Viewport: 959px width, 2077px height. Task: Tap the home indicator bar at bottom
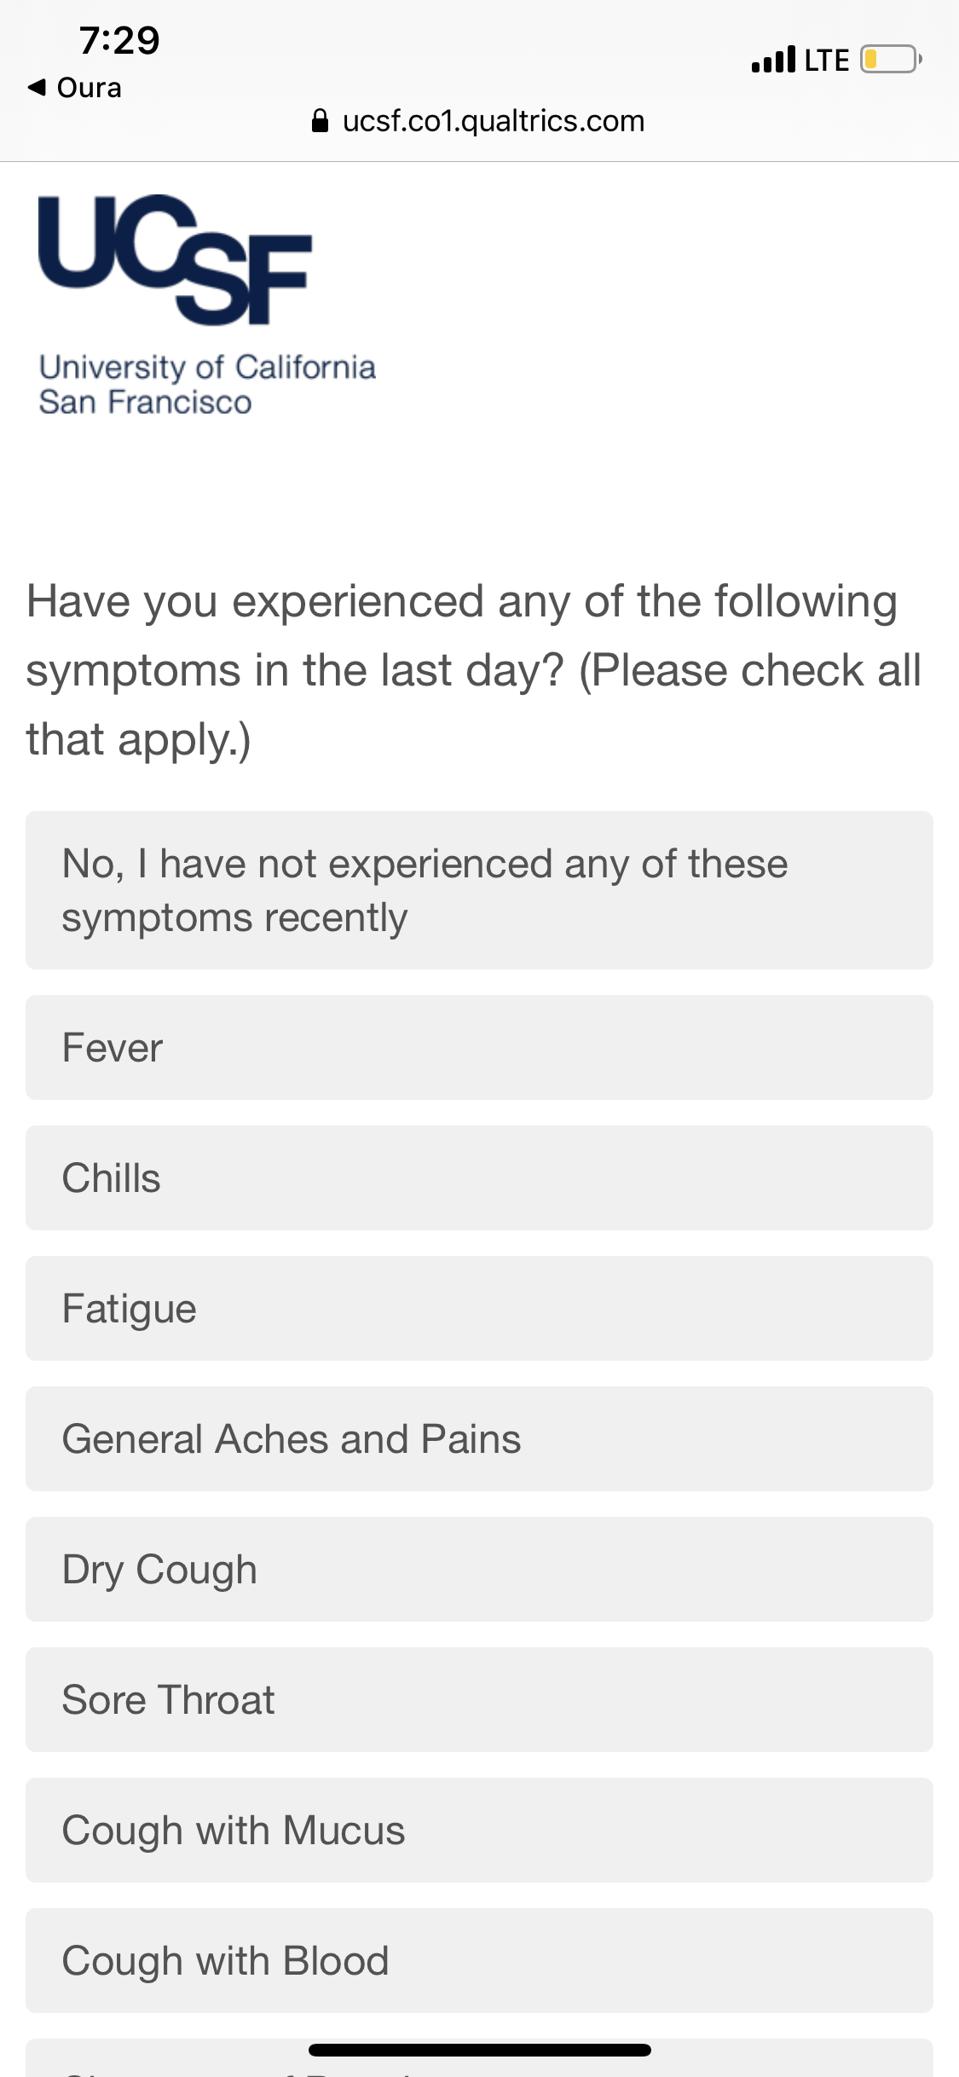point(480,2050)
